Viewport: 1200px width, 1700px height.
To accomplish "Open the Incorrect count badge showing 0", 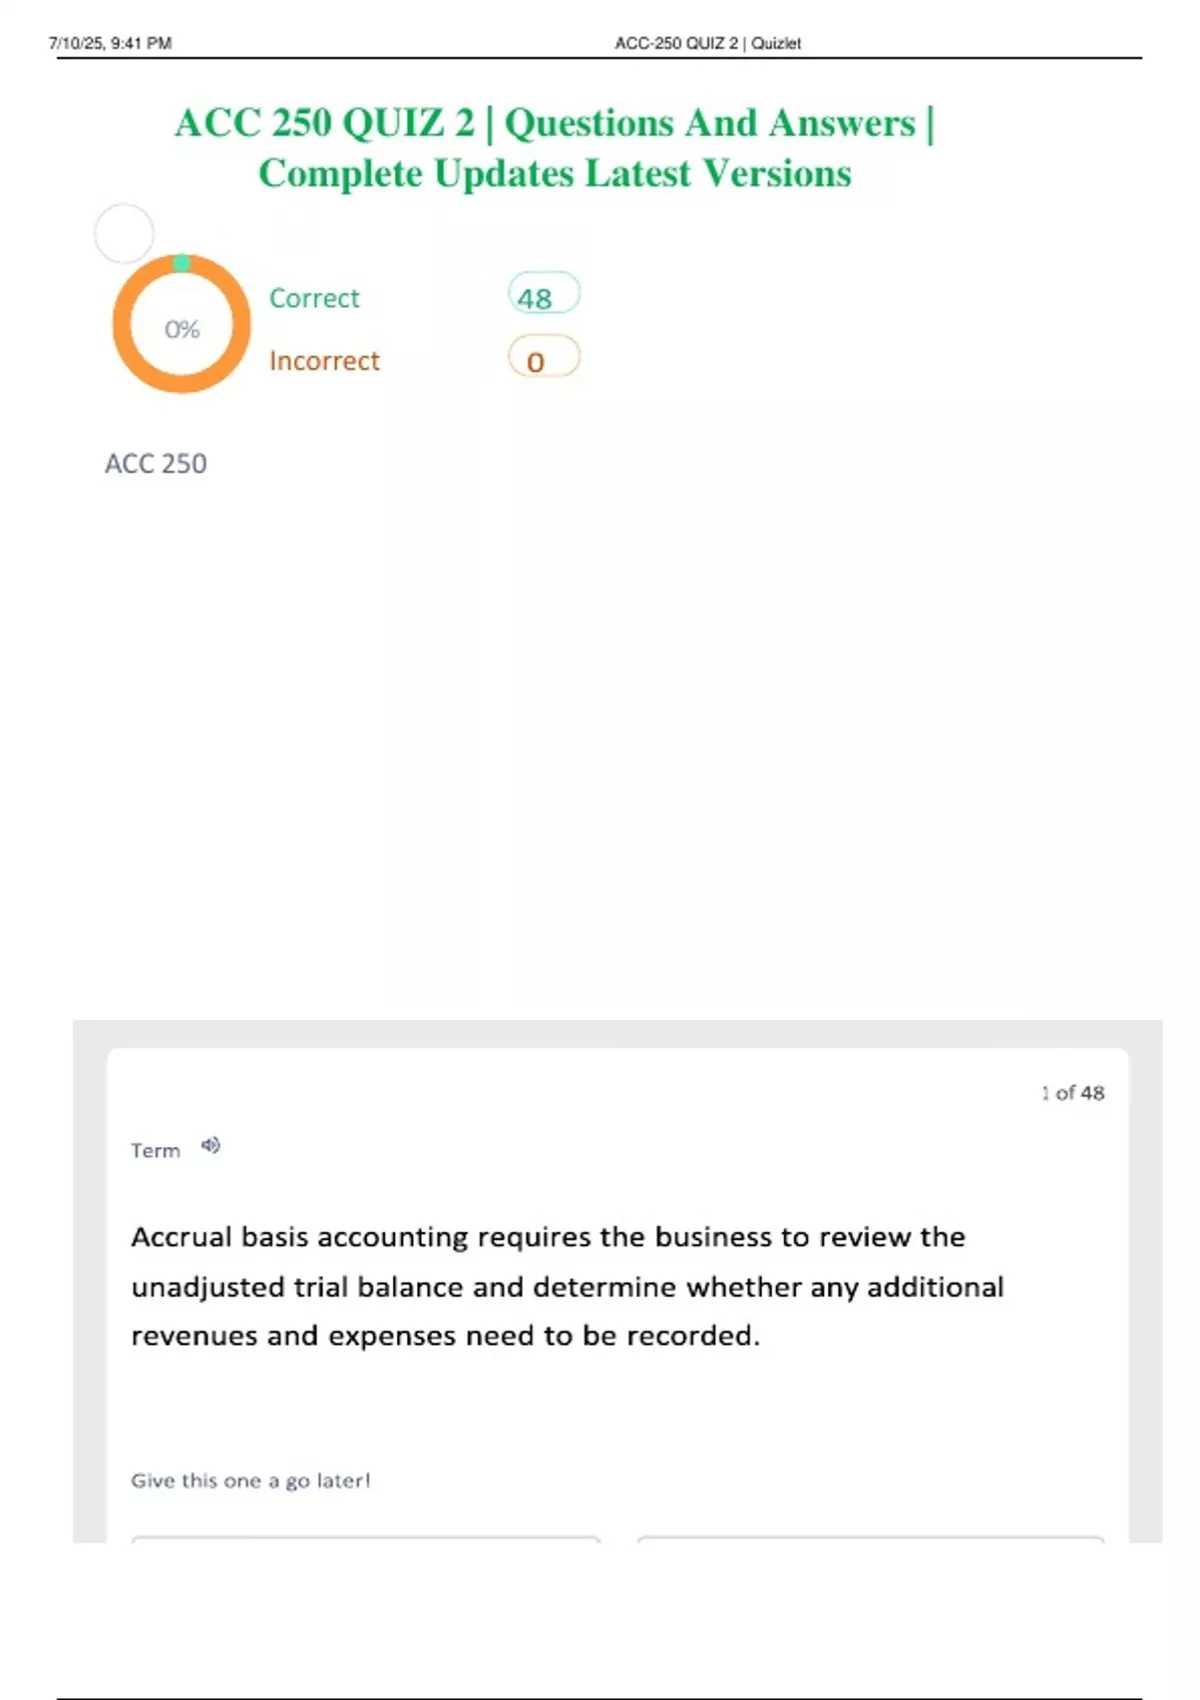I will pos(544,358).
